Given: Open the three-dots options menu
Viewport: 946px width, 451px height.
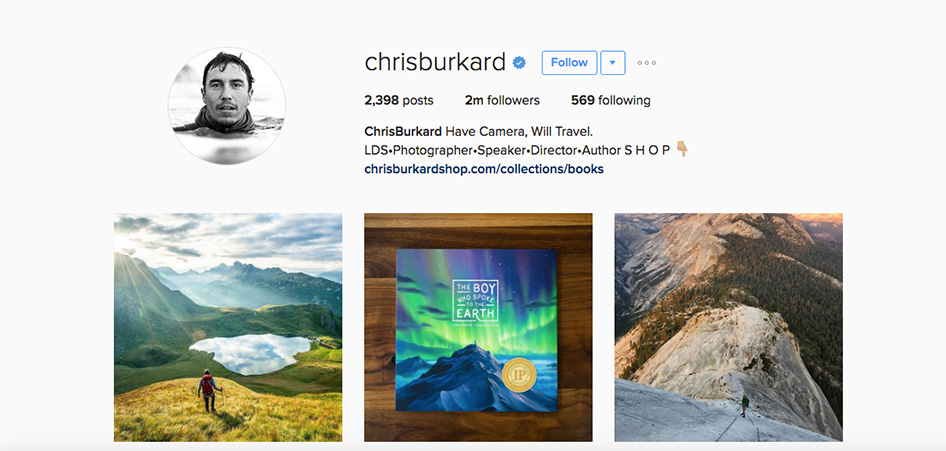Looking at the screenshot, I should tap(646, 63).
